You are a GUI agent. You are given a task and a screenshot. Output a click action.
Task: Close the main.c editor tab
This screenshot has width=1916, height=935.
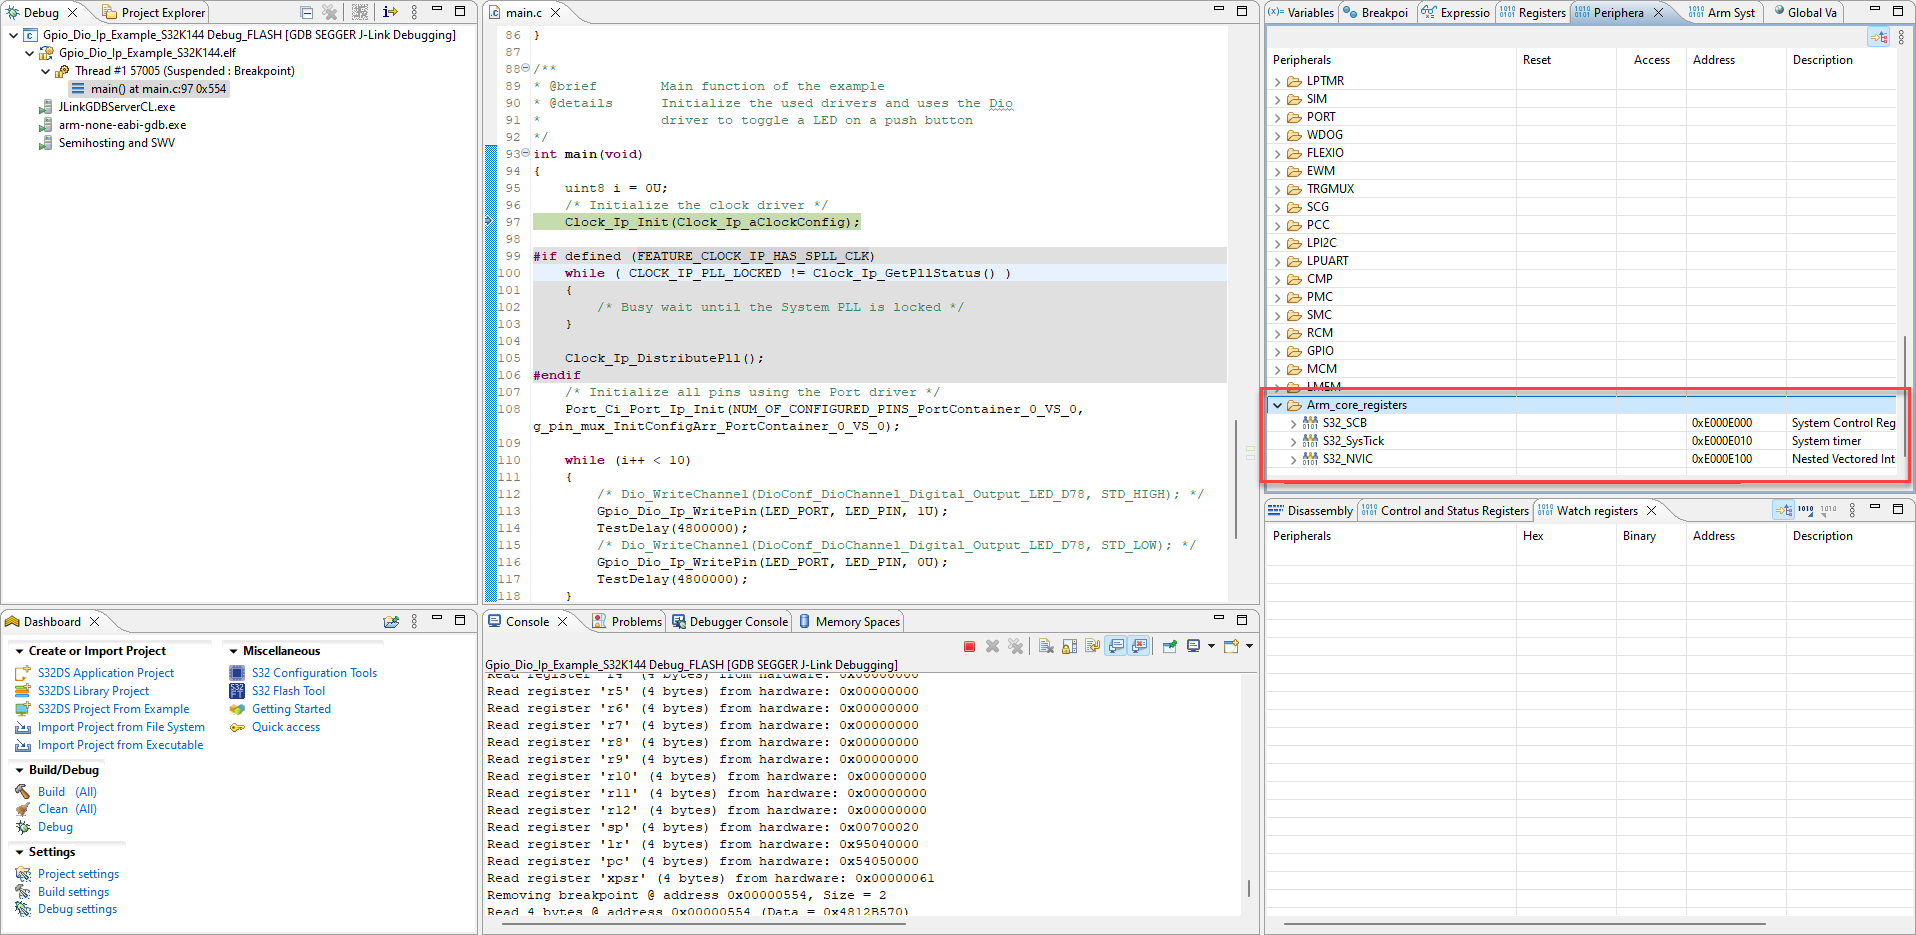pos(555,12)
